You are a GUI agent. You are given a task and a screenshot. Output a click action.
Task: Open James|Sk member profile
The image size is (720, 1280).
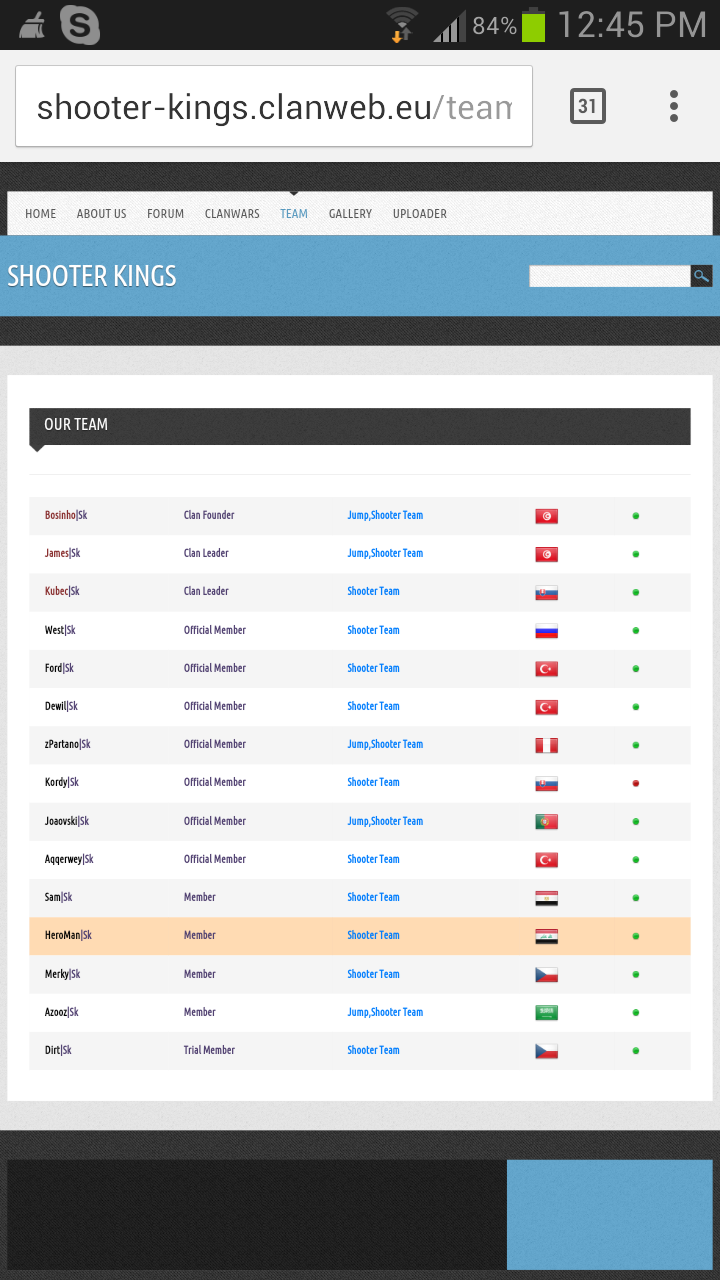(x=63, y=553)
